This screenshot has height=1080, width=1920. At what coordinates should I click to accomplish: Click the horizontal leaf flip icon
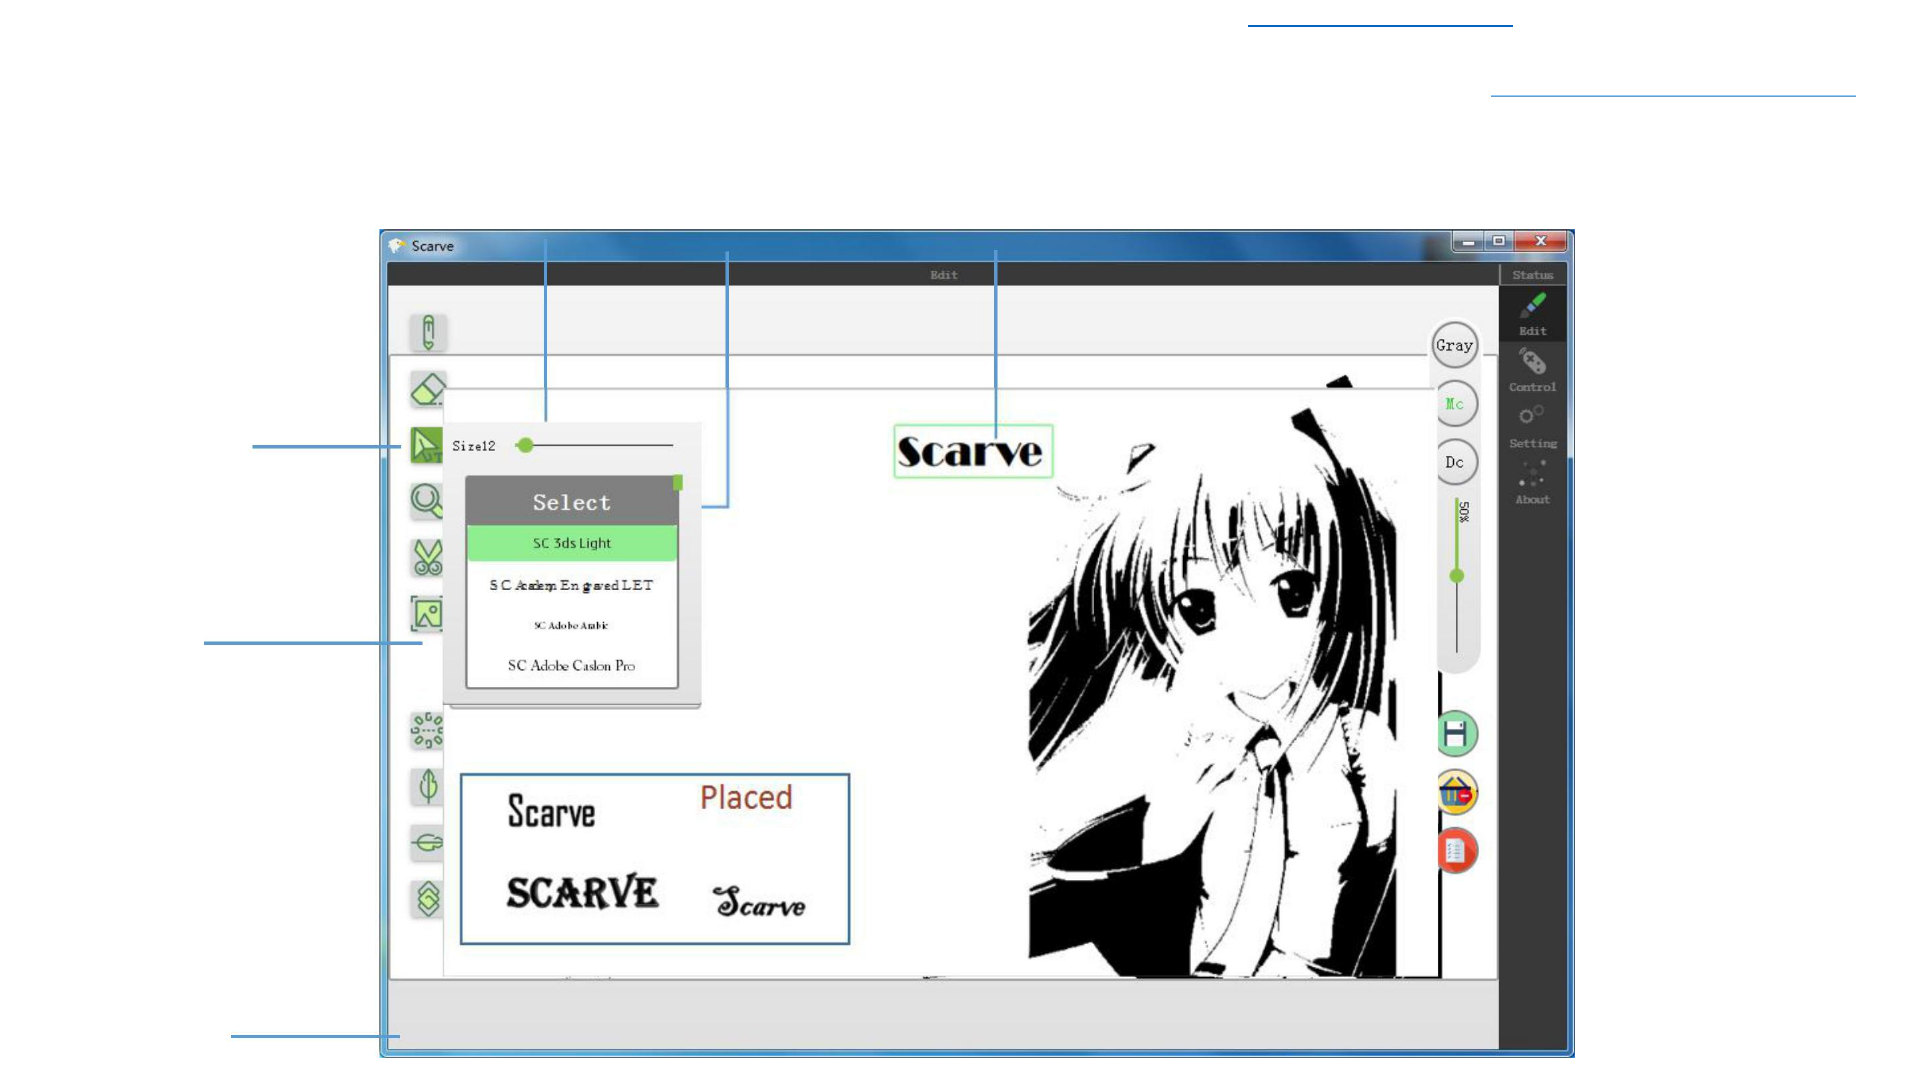[x=428, y=843]
